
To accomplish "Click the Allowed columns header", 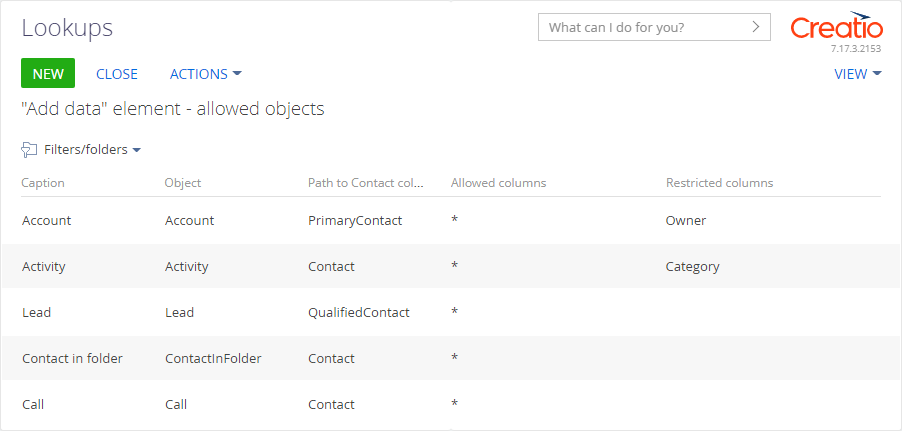I will coord(499,183).
